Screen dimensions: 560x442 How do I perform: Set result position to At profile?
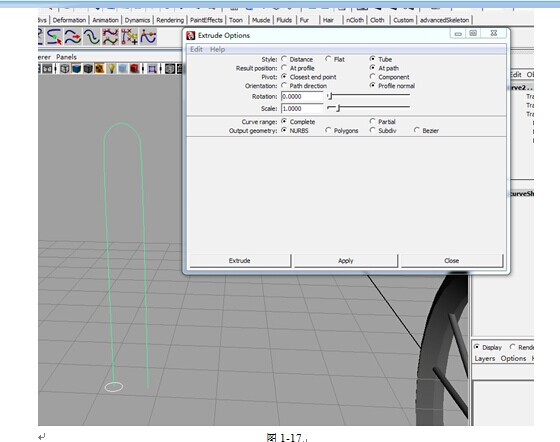[x=284, y=67]
